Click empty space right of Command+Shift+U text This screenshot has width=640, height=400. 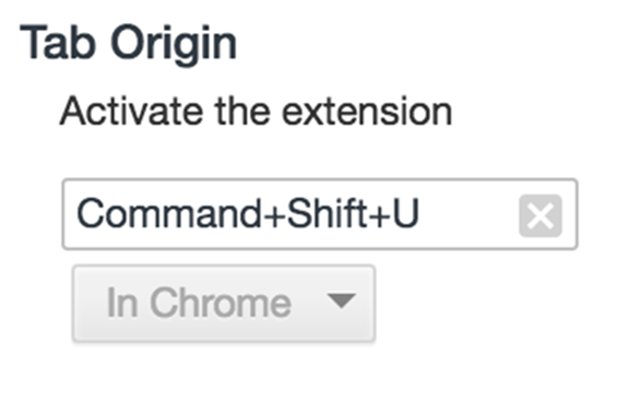coord(469,214)
